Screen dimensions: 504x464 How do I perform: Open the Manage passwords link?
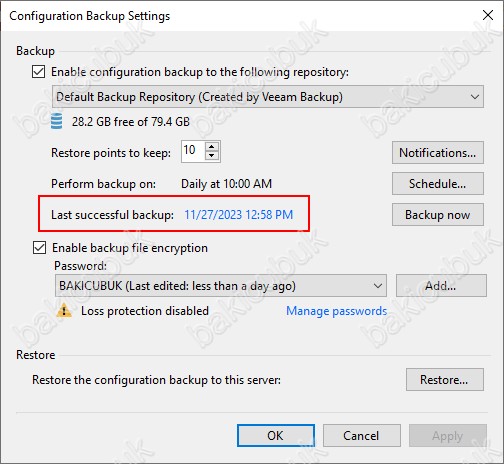[x=337, y=311]
